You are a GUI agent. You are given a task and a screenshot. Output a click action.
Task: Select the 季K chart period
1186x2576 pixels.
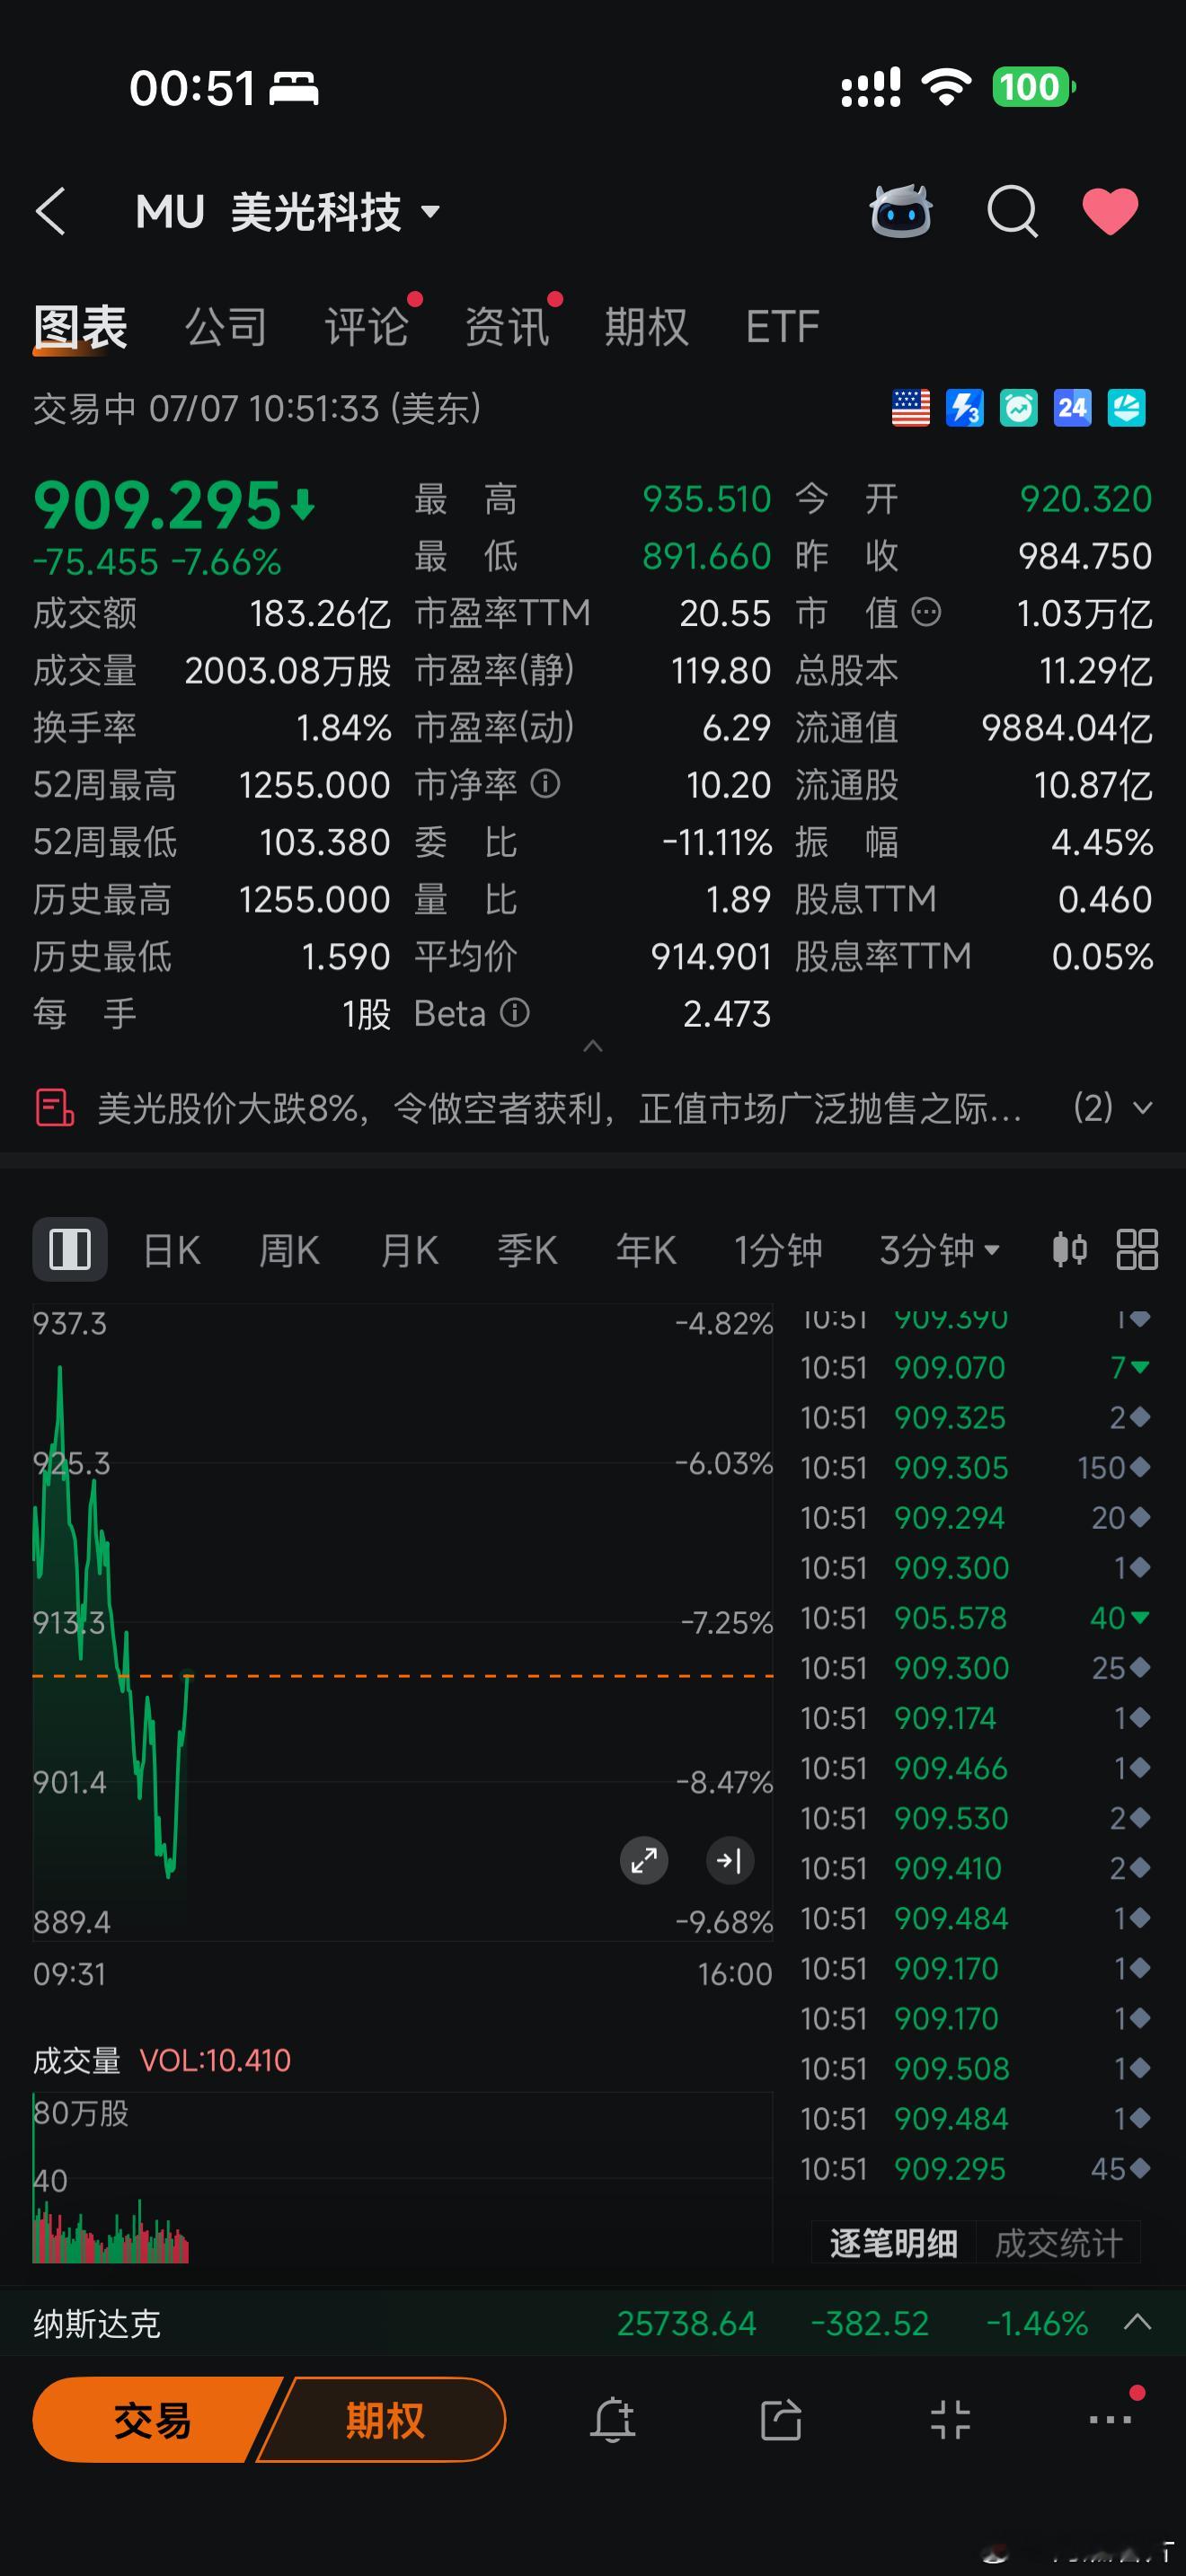point(527,1250)
